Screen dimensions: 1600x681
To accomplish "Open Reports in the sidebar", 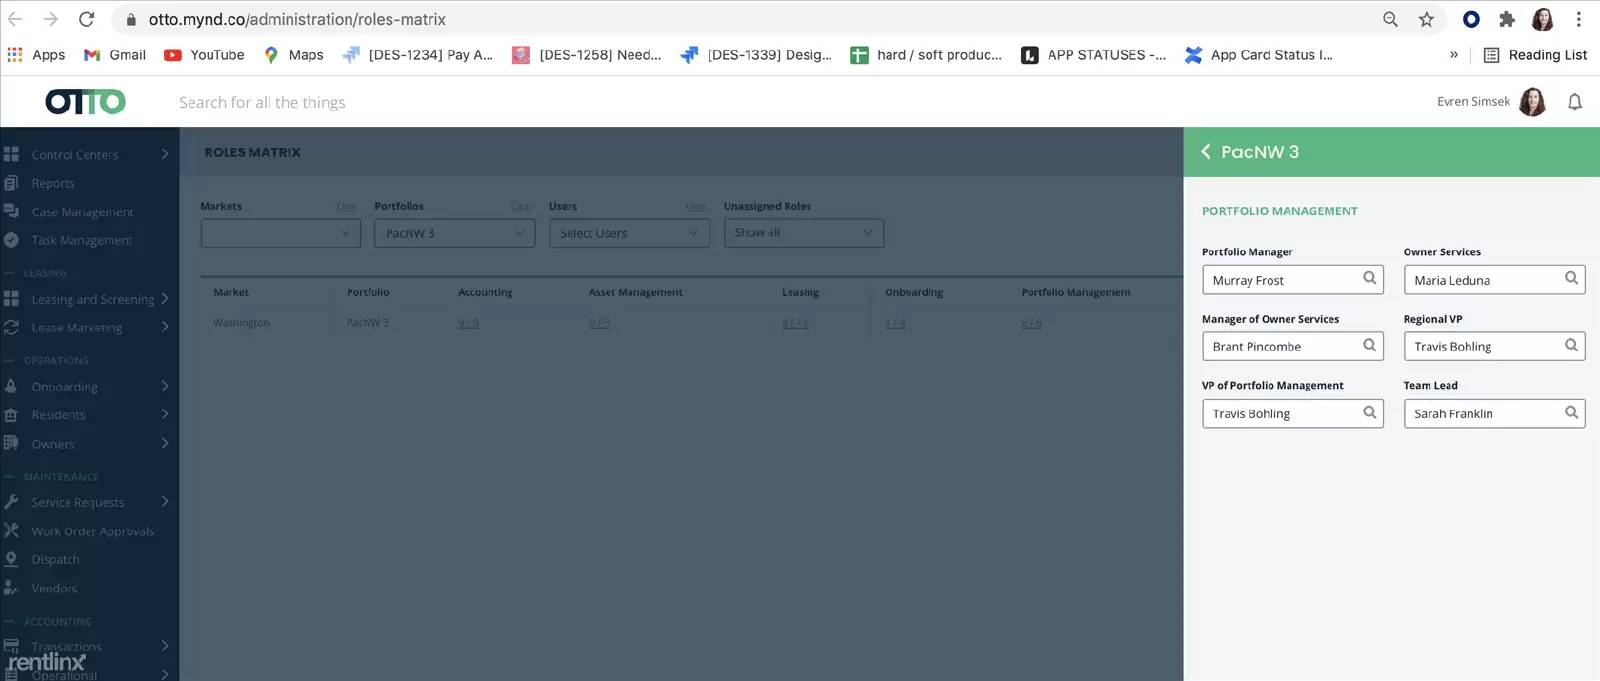I will [52, 183].
